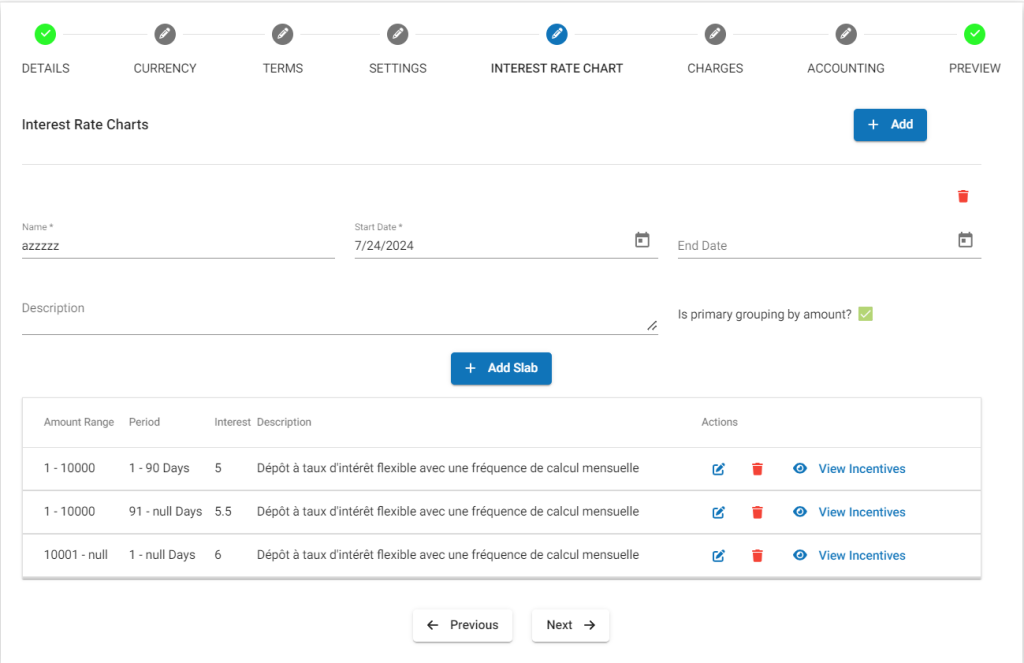Open View Incentives for 10001 - null slab
This screenshot has width=1024, height=663.
(x=862, y=555)
